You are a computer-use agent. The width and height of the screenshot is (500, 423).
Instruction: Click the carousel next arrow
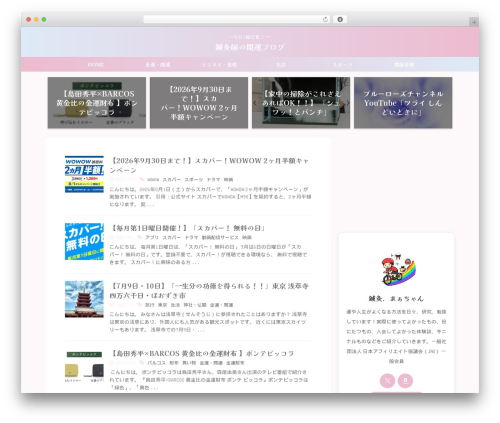tap(347, 103)
